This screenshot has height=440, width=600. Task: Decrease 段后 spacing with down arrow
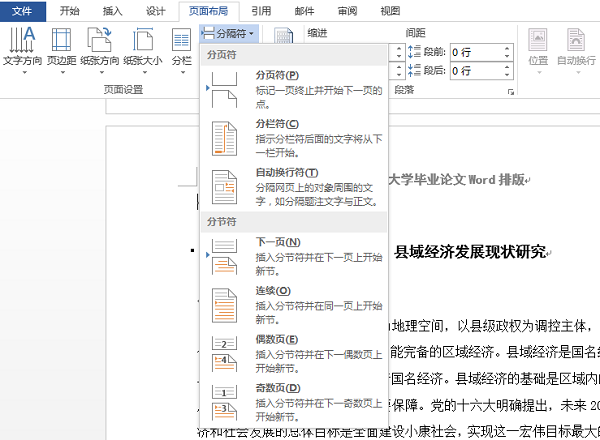(x=507, y=75)
